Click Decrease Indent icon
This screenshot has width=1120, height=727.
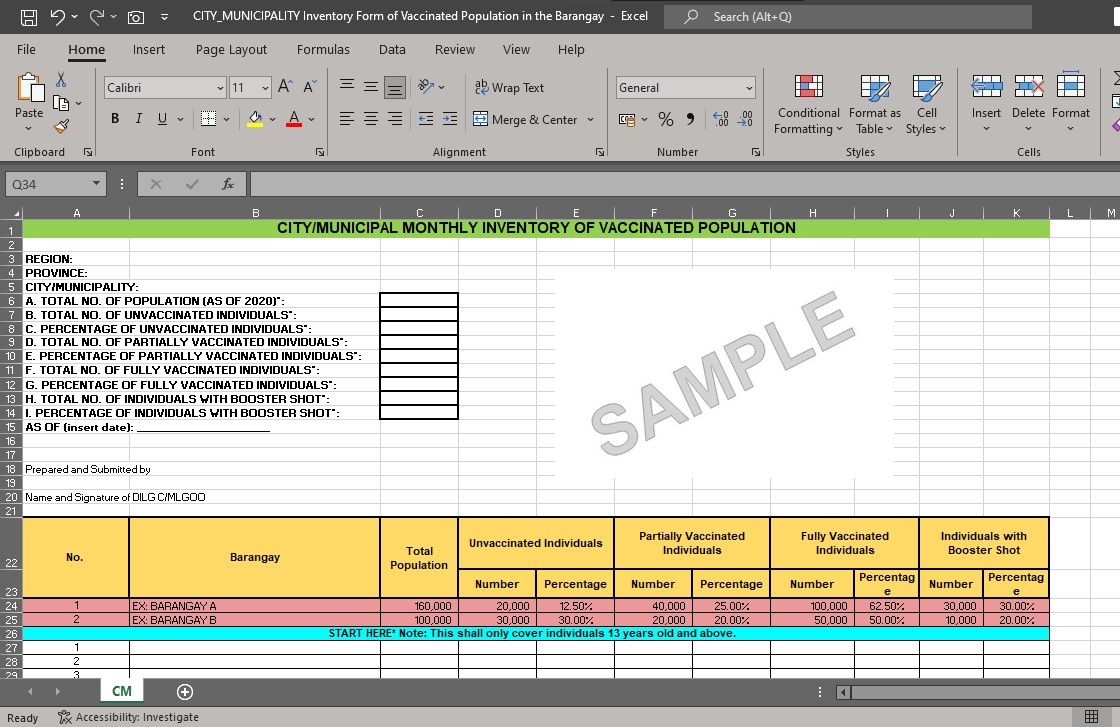[426, 119]
